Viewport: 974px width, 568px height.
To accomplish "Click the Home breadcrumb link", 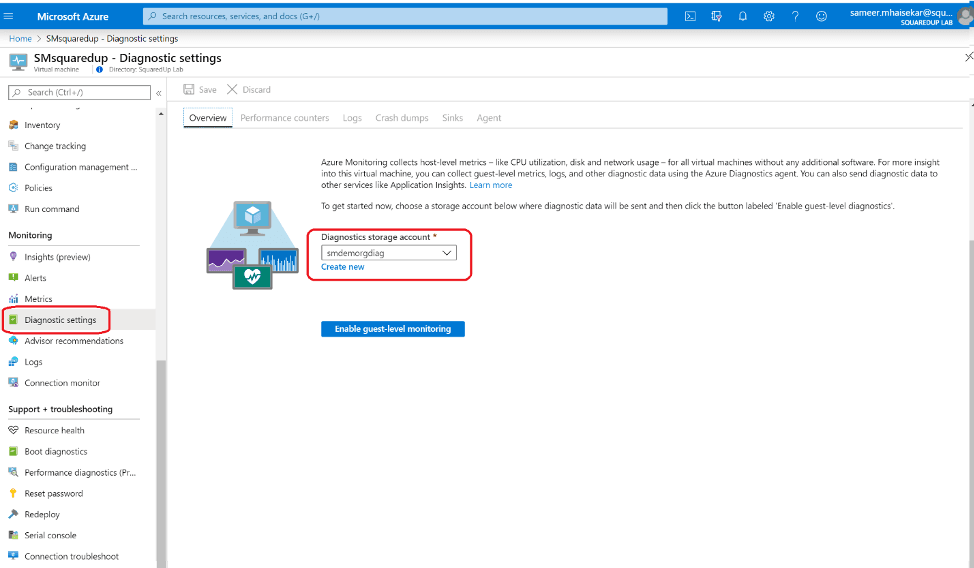I will point(20,38).
